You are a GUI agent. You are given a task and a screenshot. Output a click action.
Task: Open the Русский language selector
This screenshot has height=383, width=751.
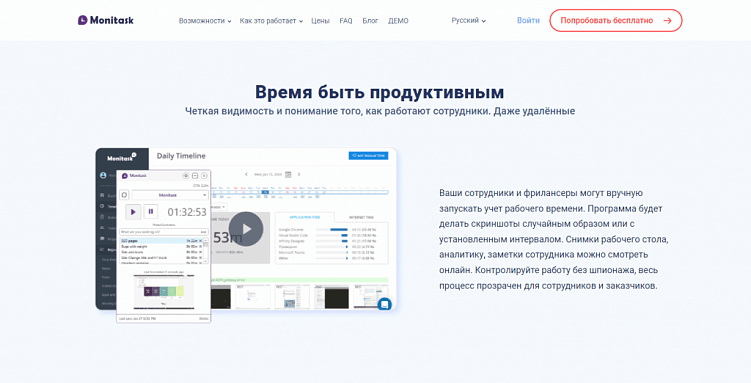468,21
